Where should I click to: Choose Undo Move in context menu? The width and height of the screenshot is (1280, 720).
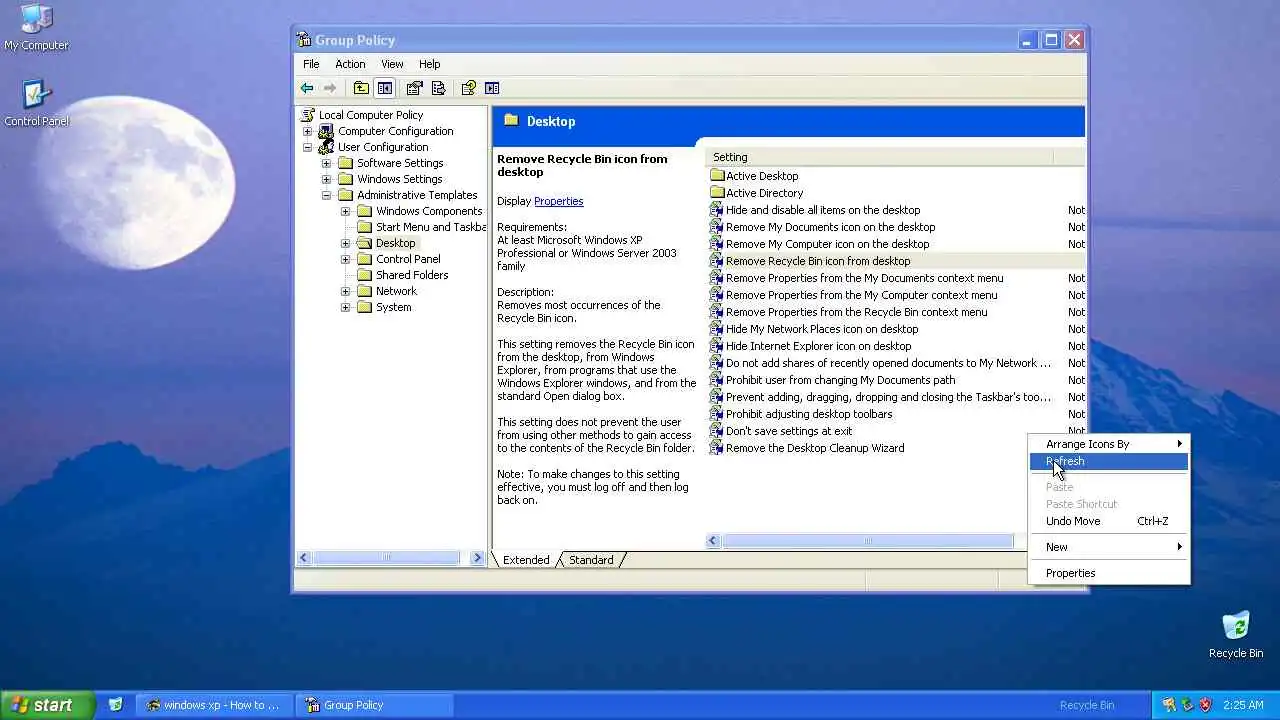coord(1109,521)
